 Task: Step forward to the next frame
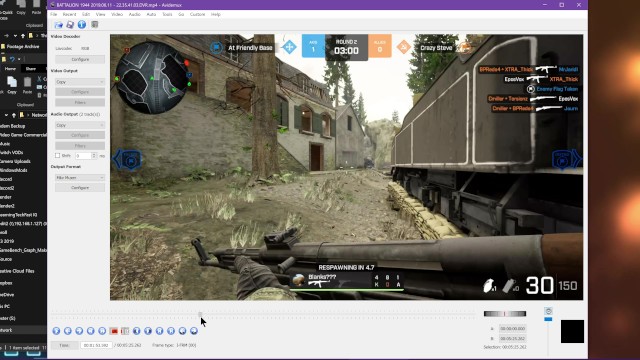tap(79, 331)
